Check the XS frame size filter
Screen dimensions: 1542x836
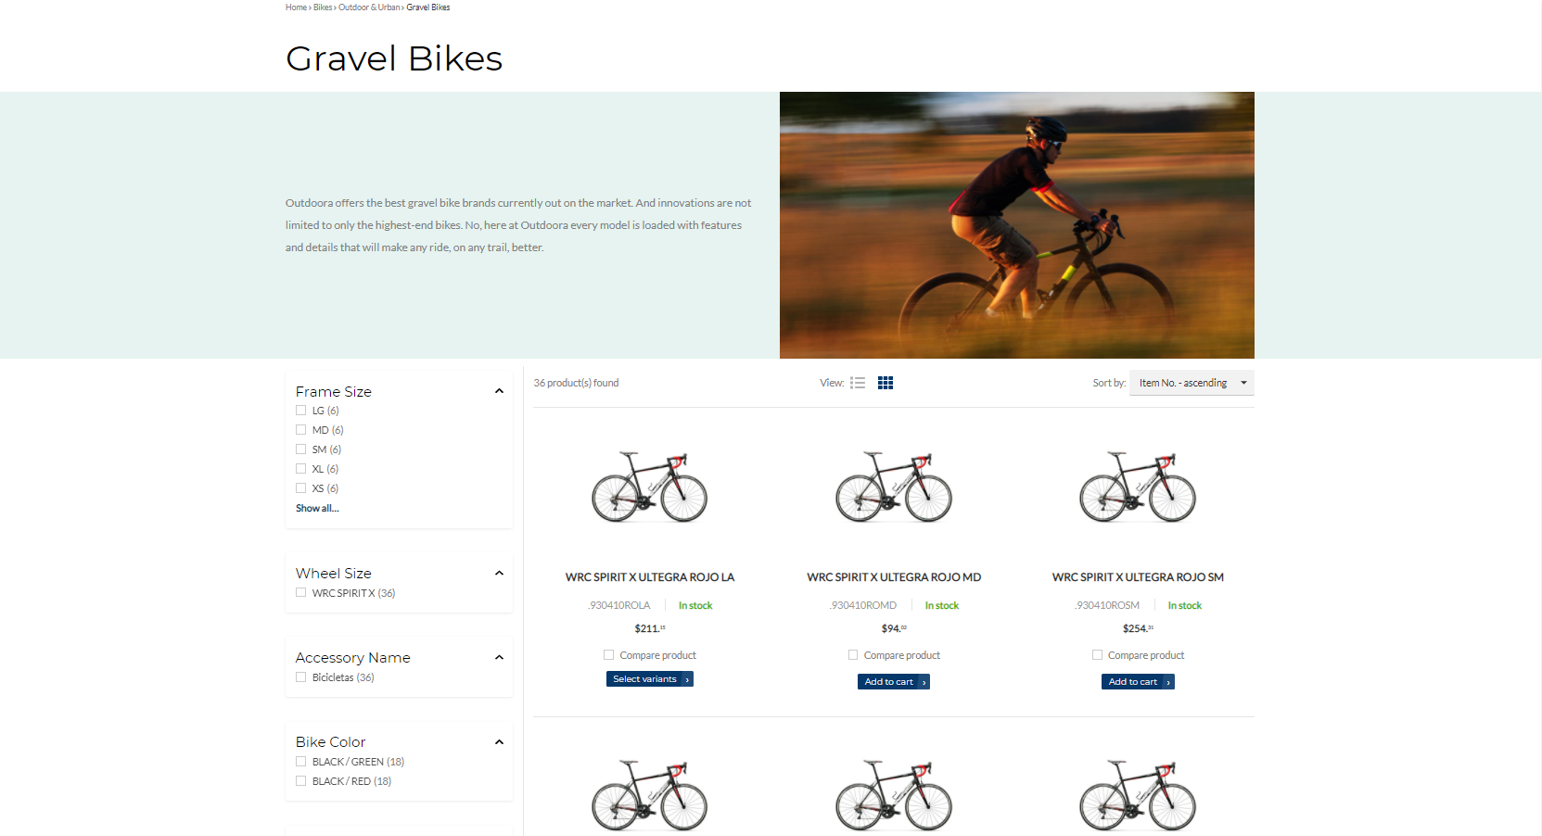301,488
